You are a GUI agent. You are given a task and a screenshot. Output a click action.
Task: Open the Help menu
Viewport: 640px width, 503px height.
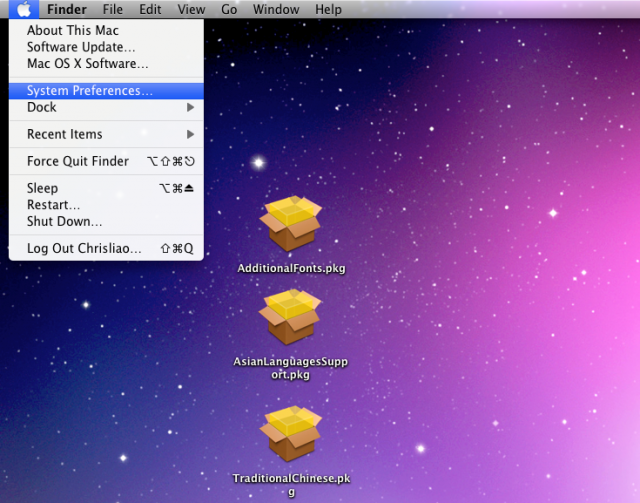pos(328,9)
